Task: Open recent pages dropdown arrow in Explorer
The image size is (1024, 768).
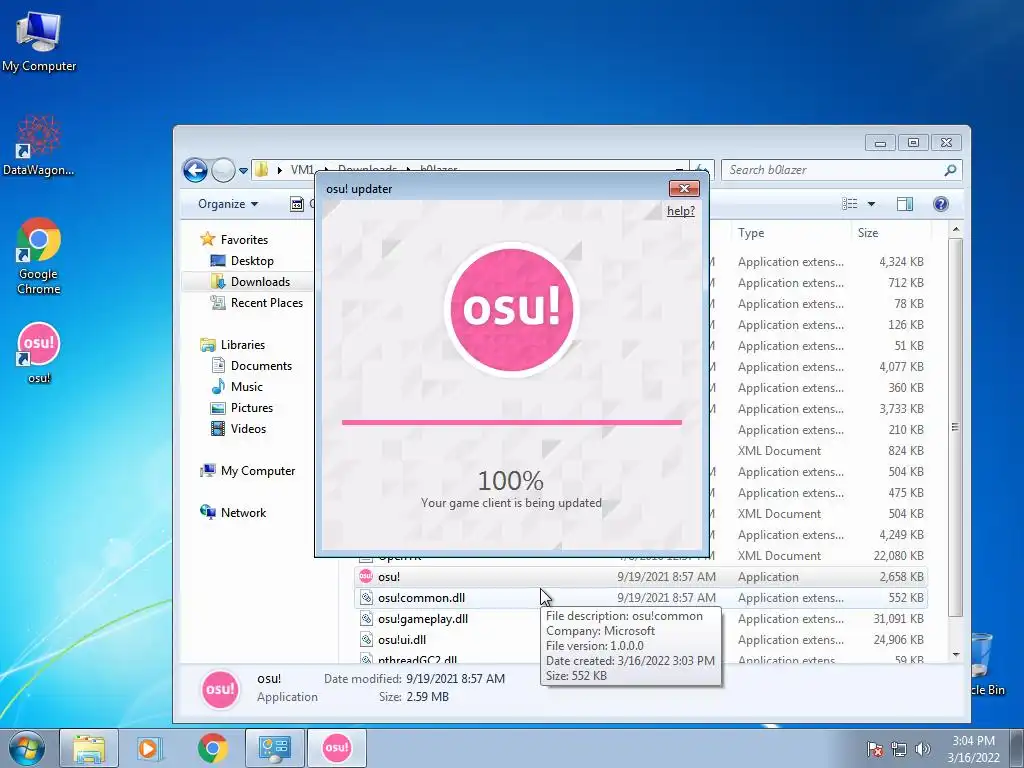Action: click(x=244, y=170)
